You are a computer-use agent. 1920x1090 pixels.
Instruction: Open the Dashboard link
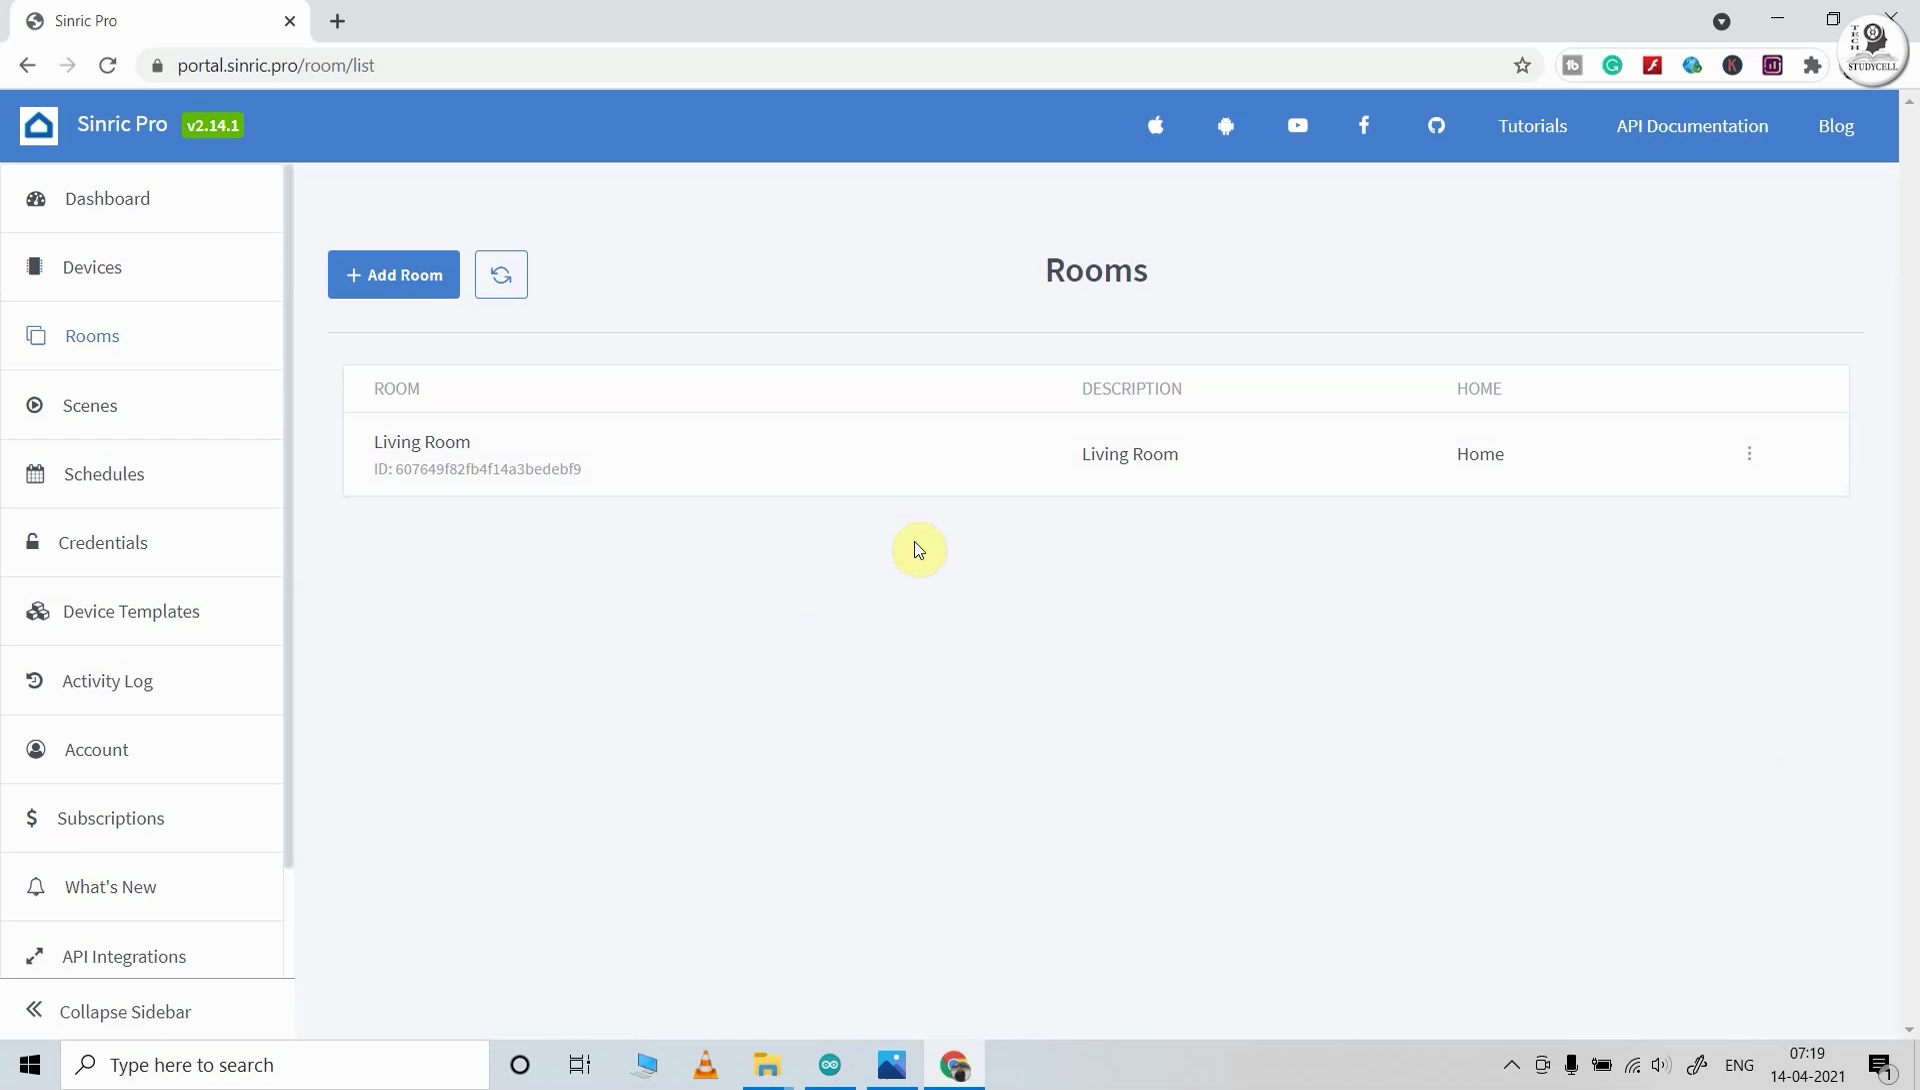tap(107, 198)
